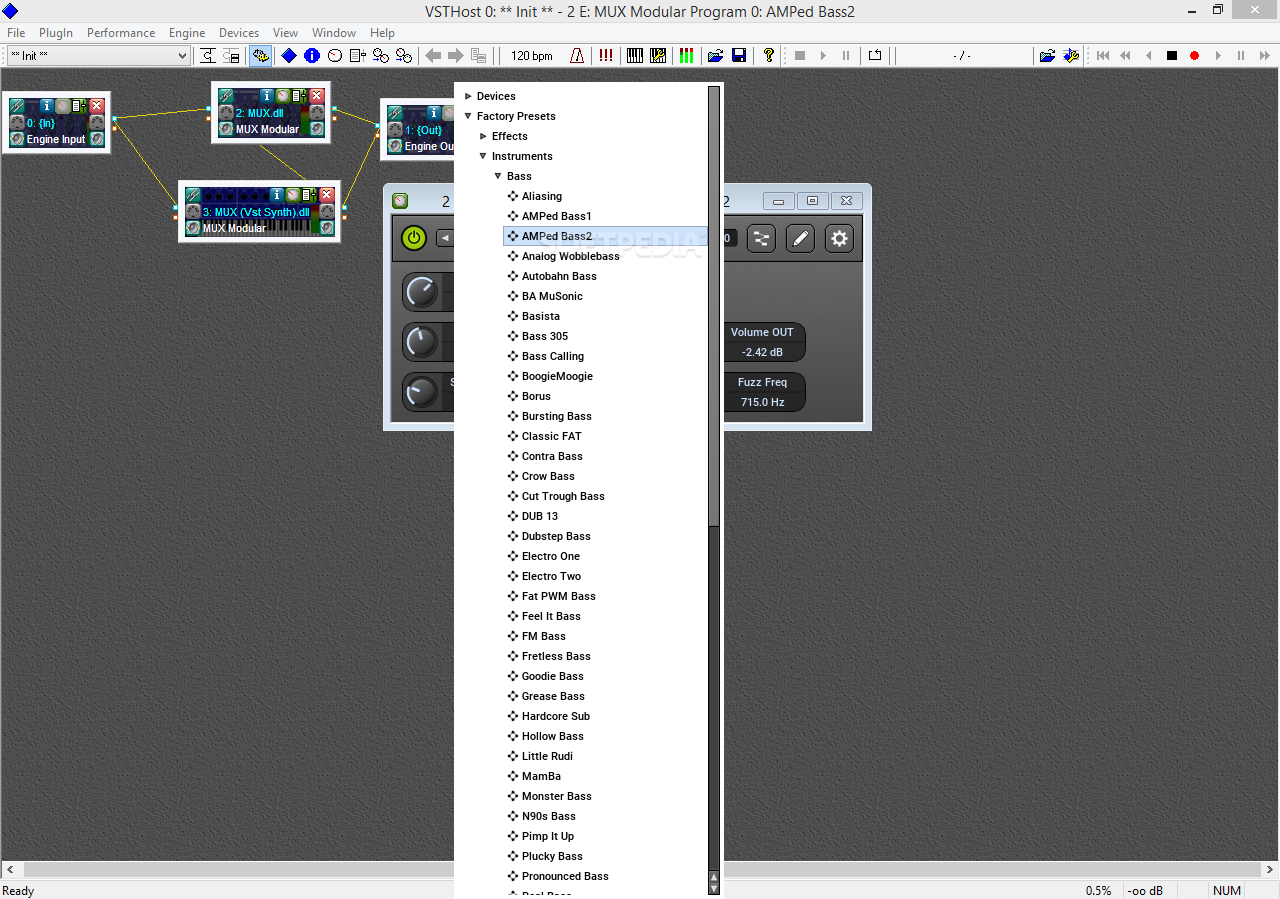Open the View menu
Viewport: 1280px width, 899px height.
[286, 33]
